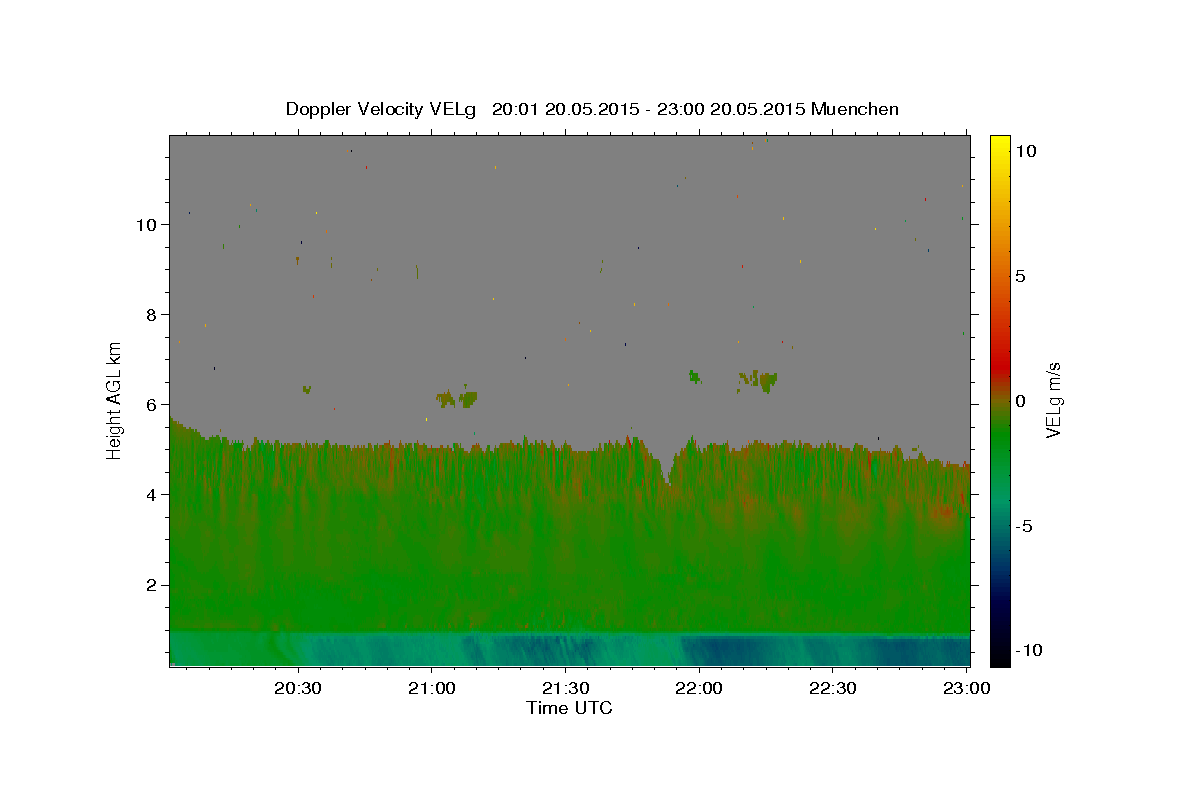Click the 'VELg m/s' colorbar label
Viewport: 1200px width, 800px height.
pos(1053,400)
